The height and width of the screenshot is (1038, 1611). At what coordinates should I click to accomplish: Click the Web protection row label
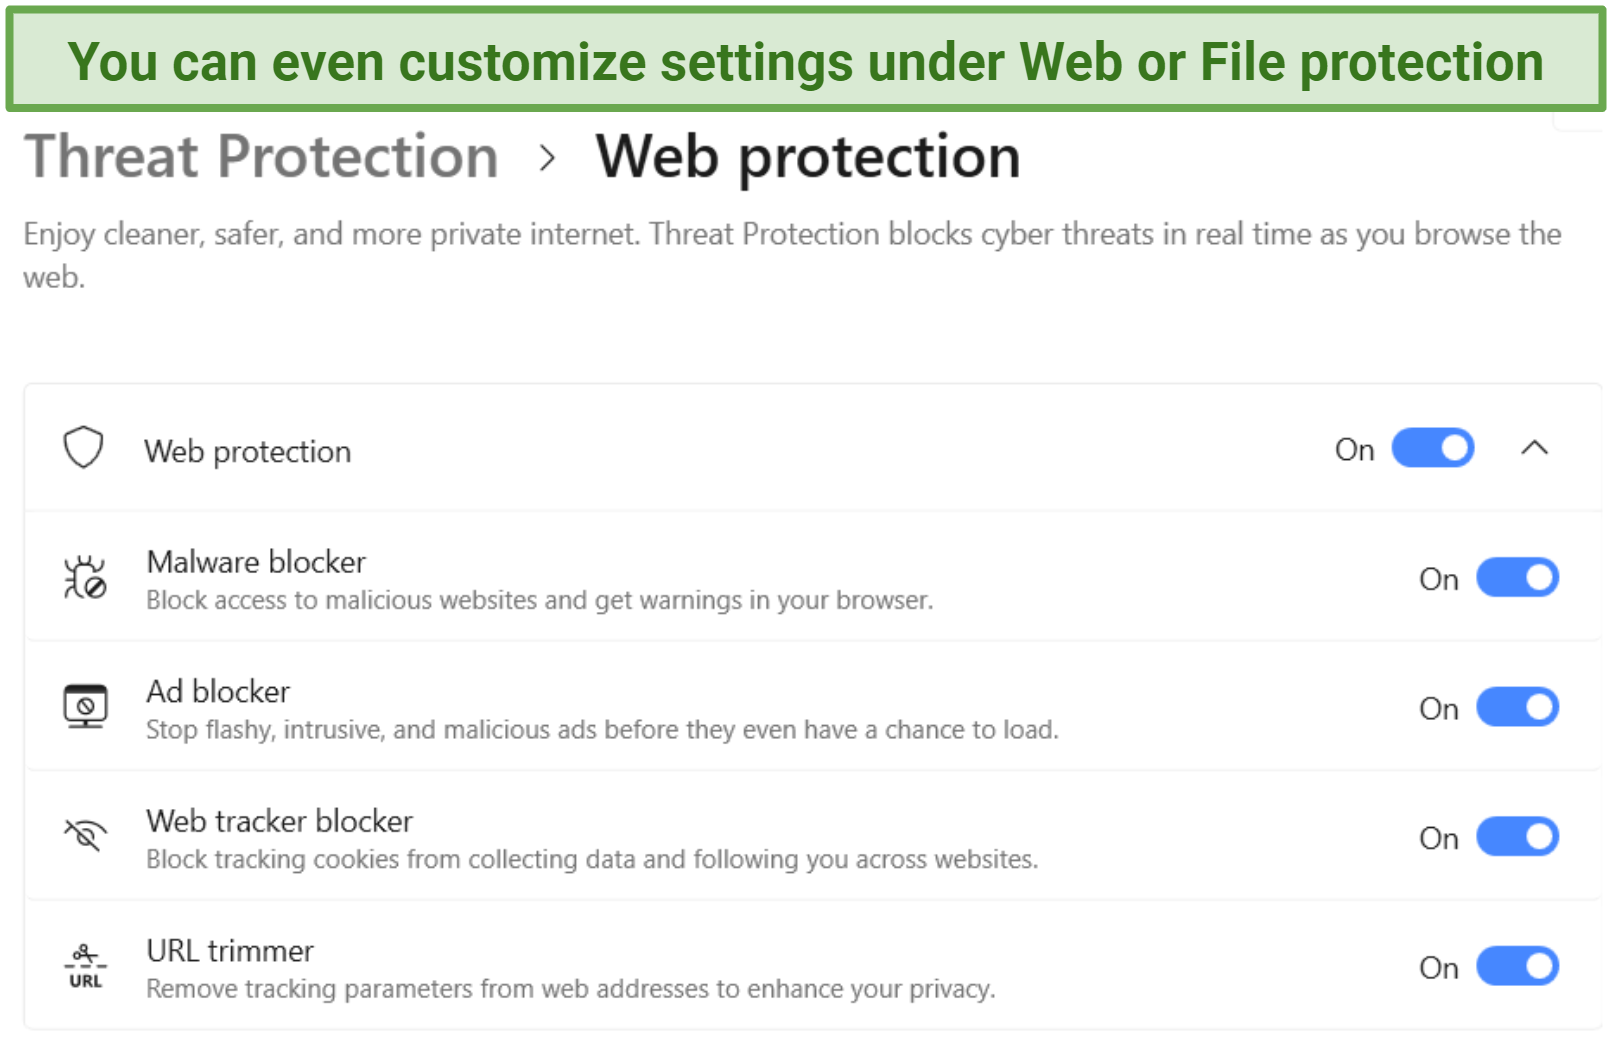click(x=247, y=451)
